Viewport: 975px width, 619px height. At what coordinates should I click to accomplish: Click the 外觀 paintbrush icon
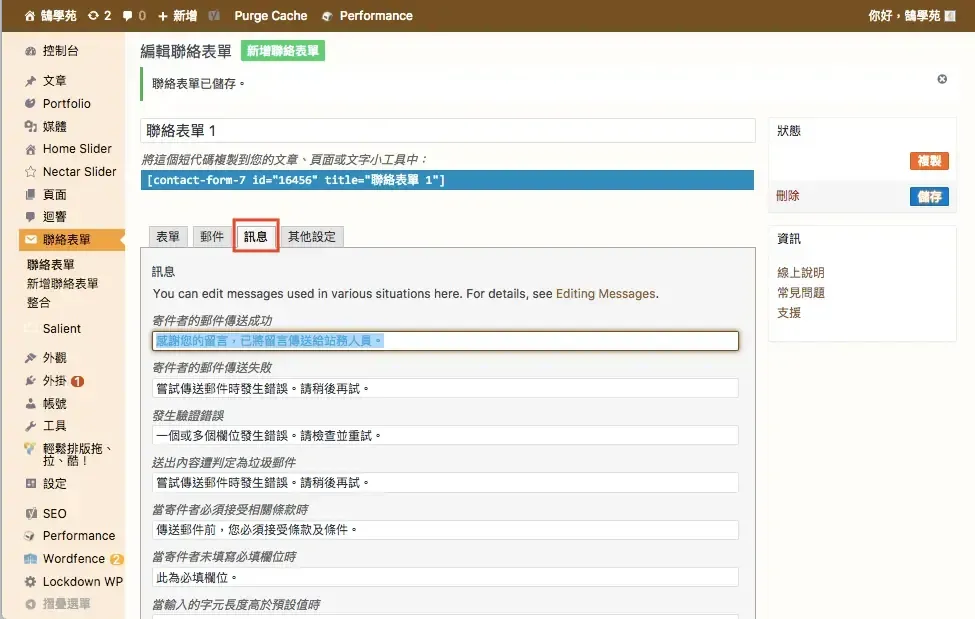[x=30, y=358]
